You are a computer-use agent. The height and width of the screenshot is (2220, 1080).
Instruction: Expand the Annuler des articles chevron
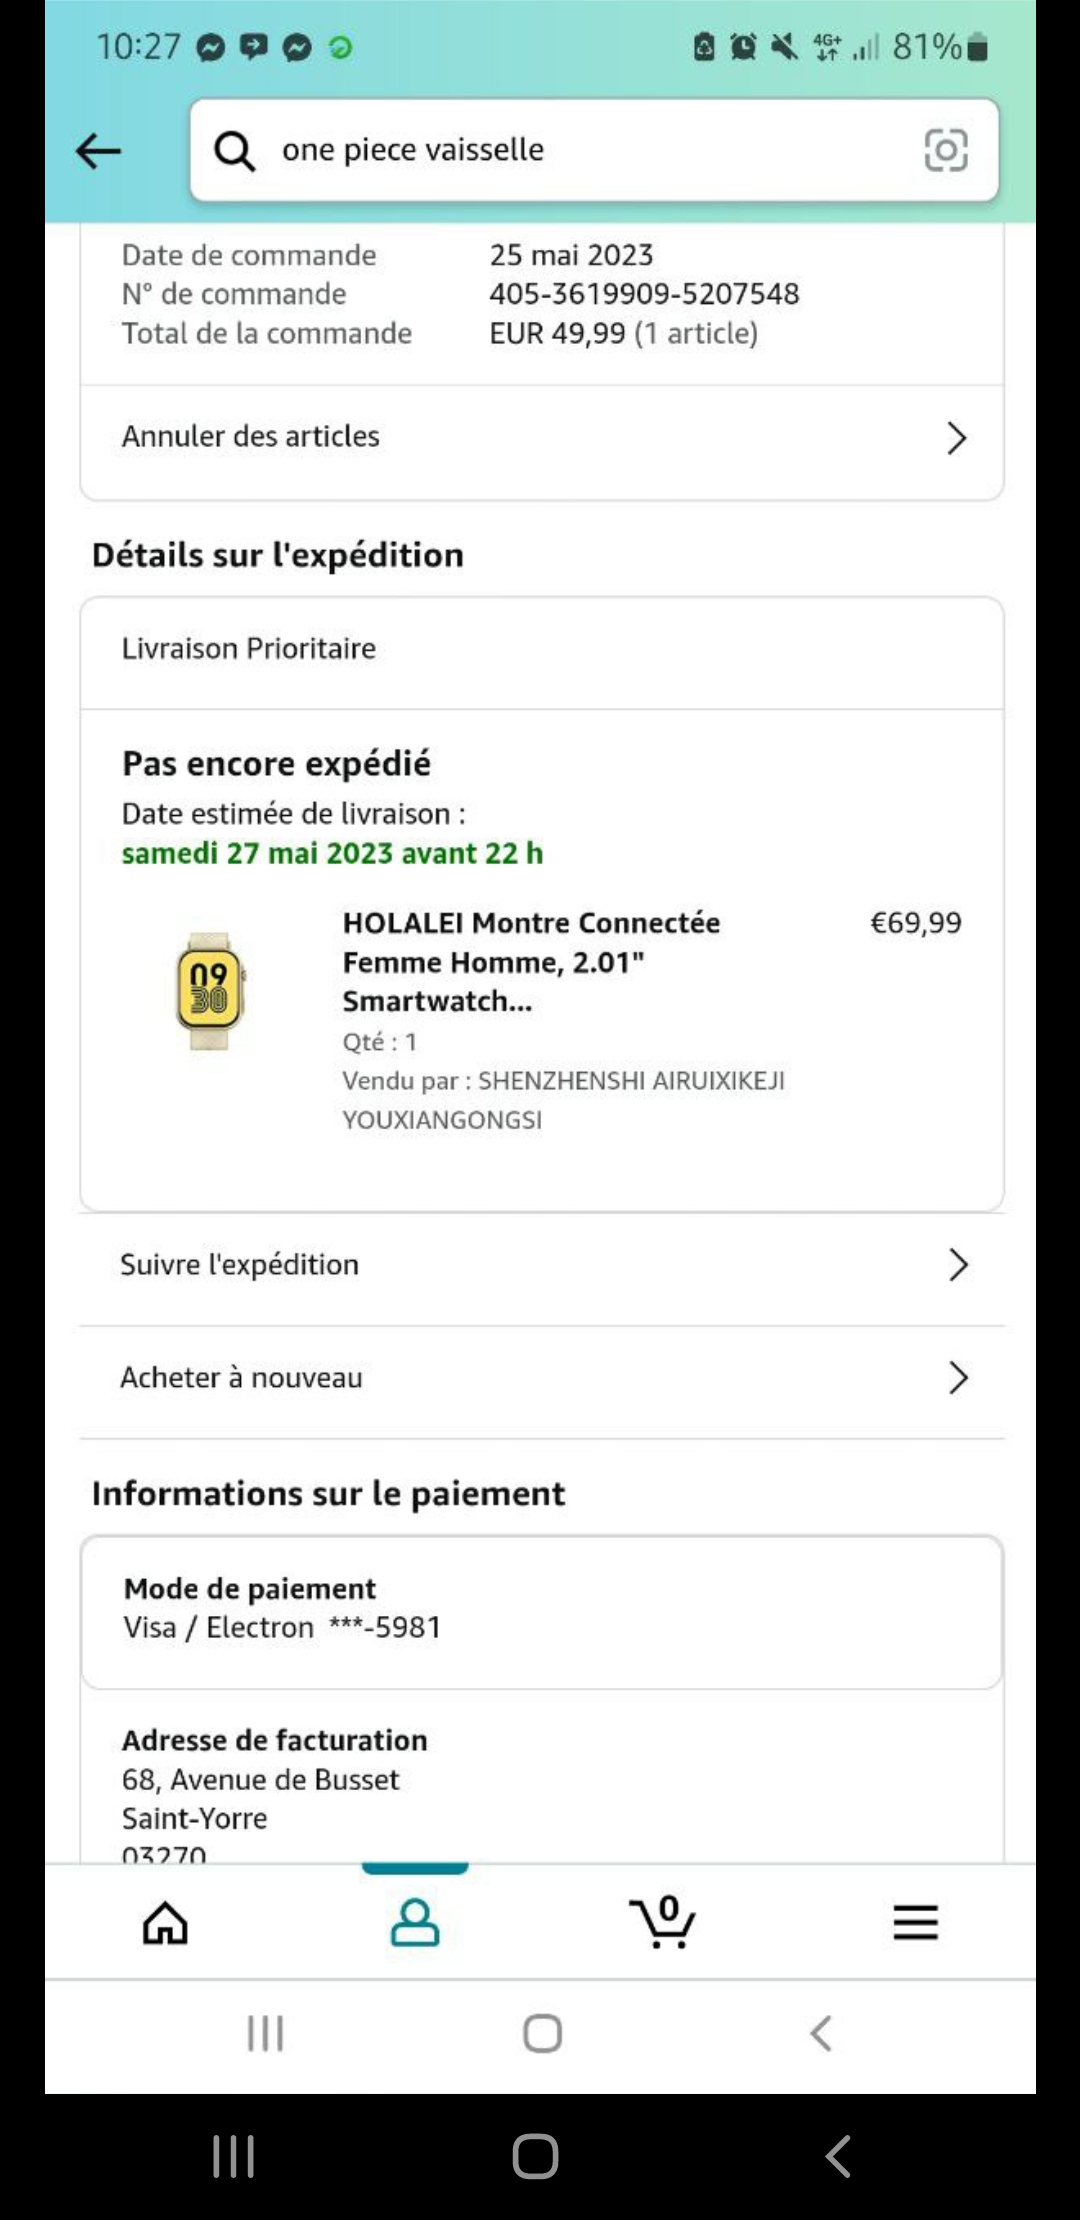pyautogui.click(x=956, y=438)
